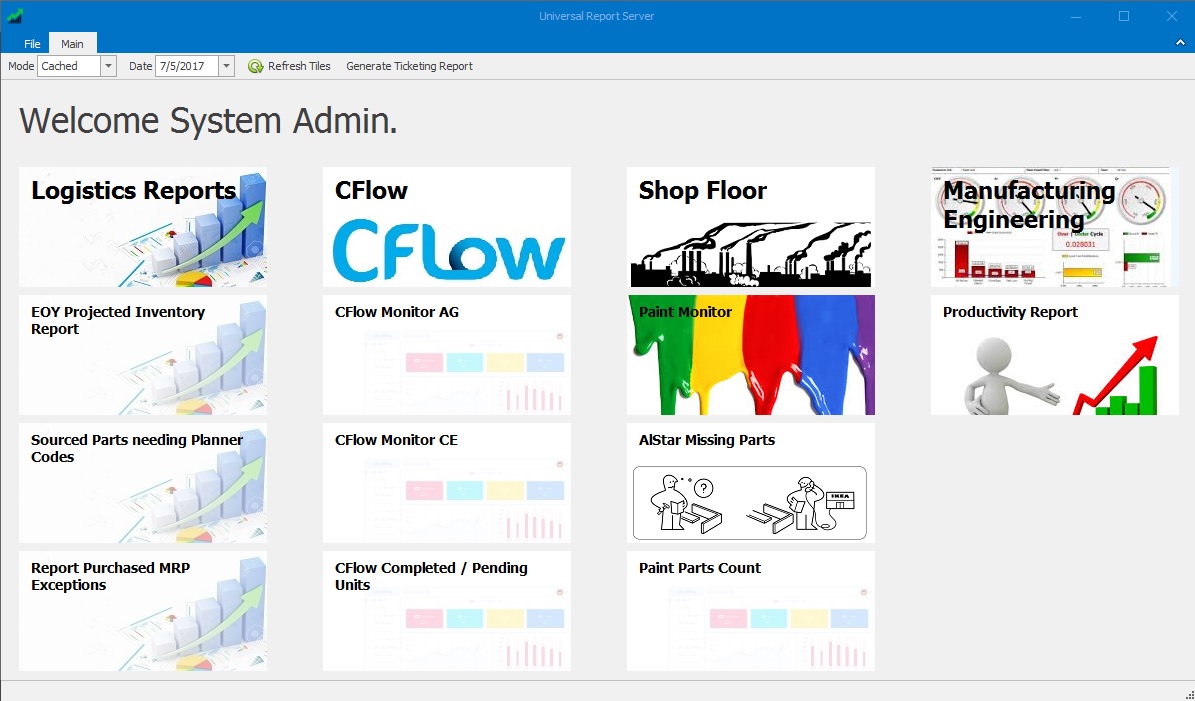Open the CFlow Monitor AG tile

pyautogui.click(x=447, y=355)
